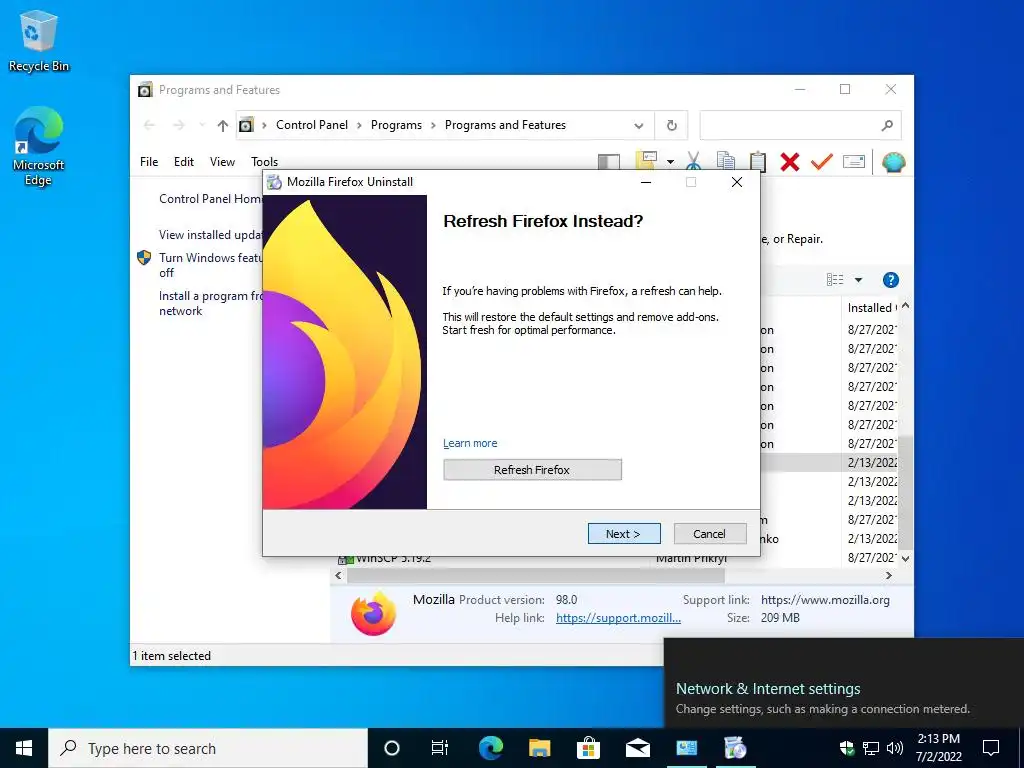Open Network & Internet settings link

coord(768,688)
